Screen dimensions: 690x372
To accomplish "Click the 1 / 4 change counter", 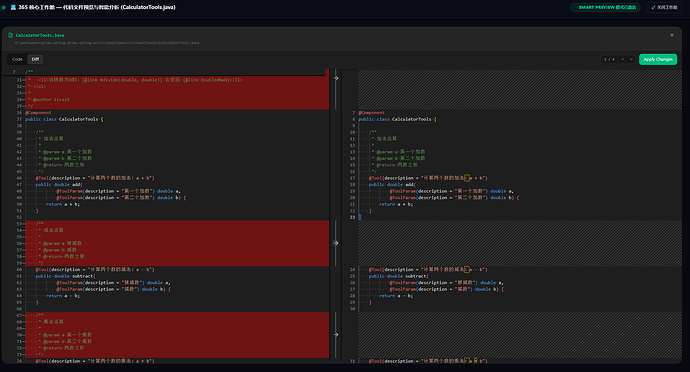I will 609,59.
